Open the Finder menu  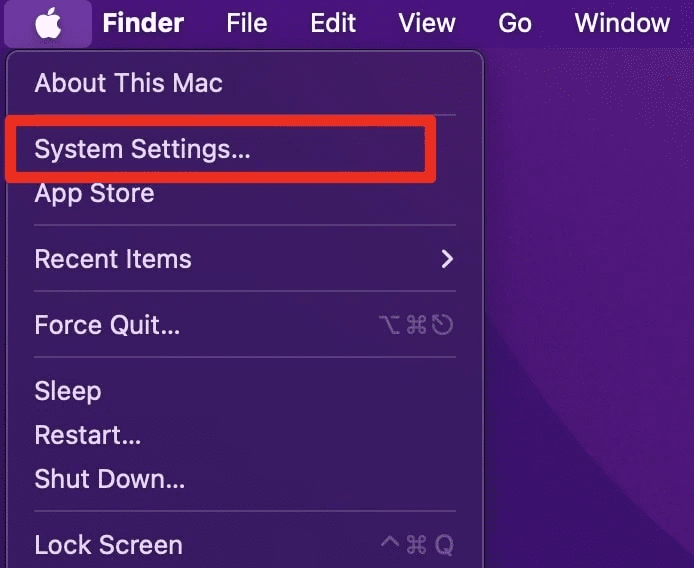pyautogui.click(x=143, y=23)
